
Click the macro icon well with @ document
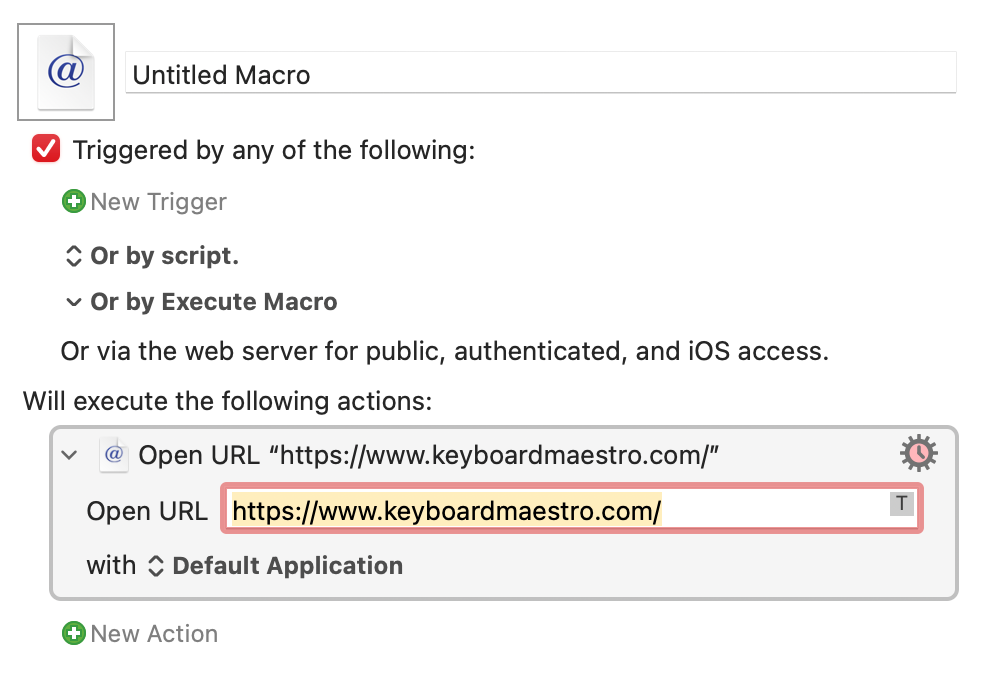click(x=66, y=72)
